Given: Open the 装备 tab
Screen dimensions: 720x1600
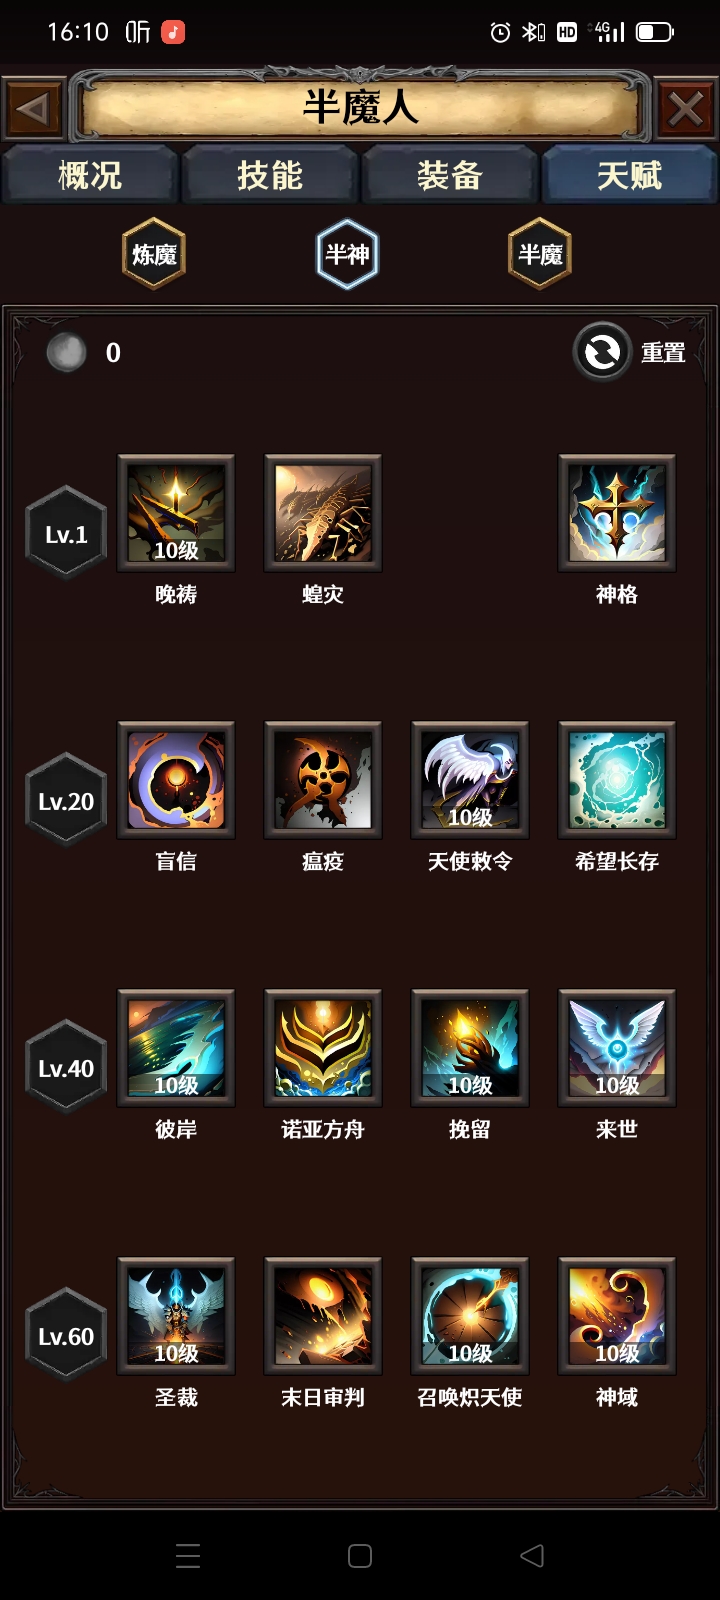Looking at the screenshot, I should [x=450, y=176].
